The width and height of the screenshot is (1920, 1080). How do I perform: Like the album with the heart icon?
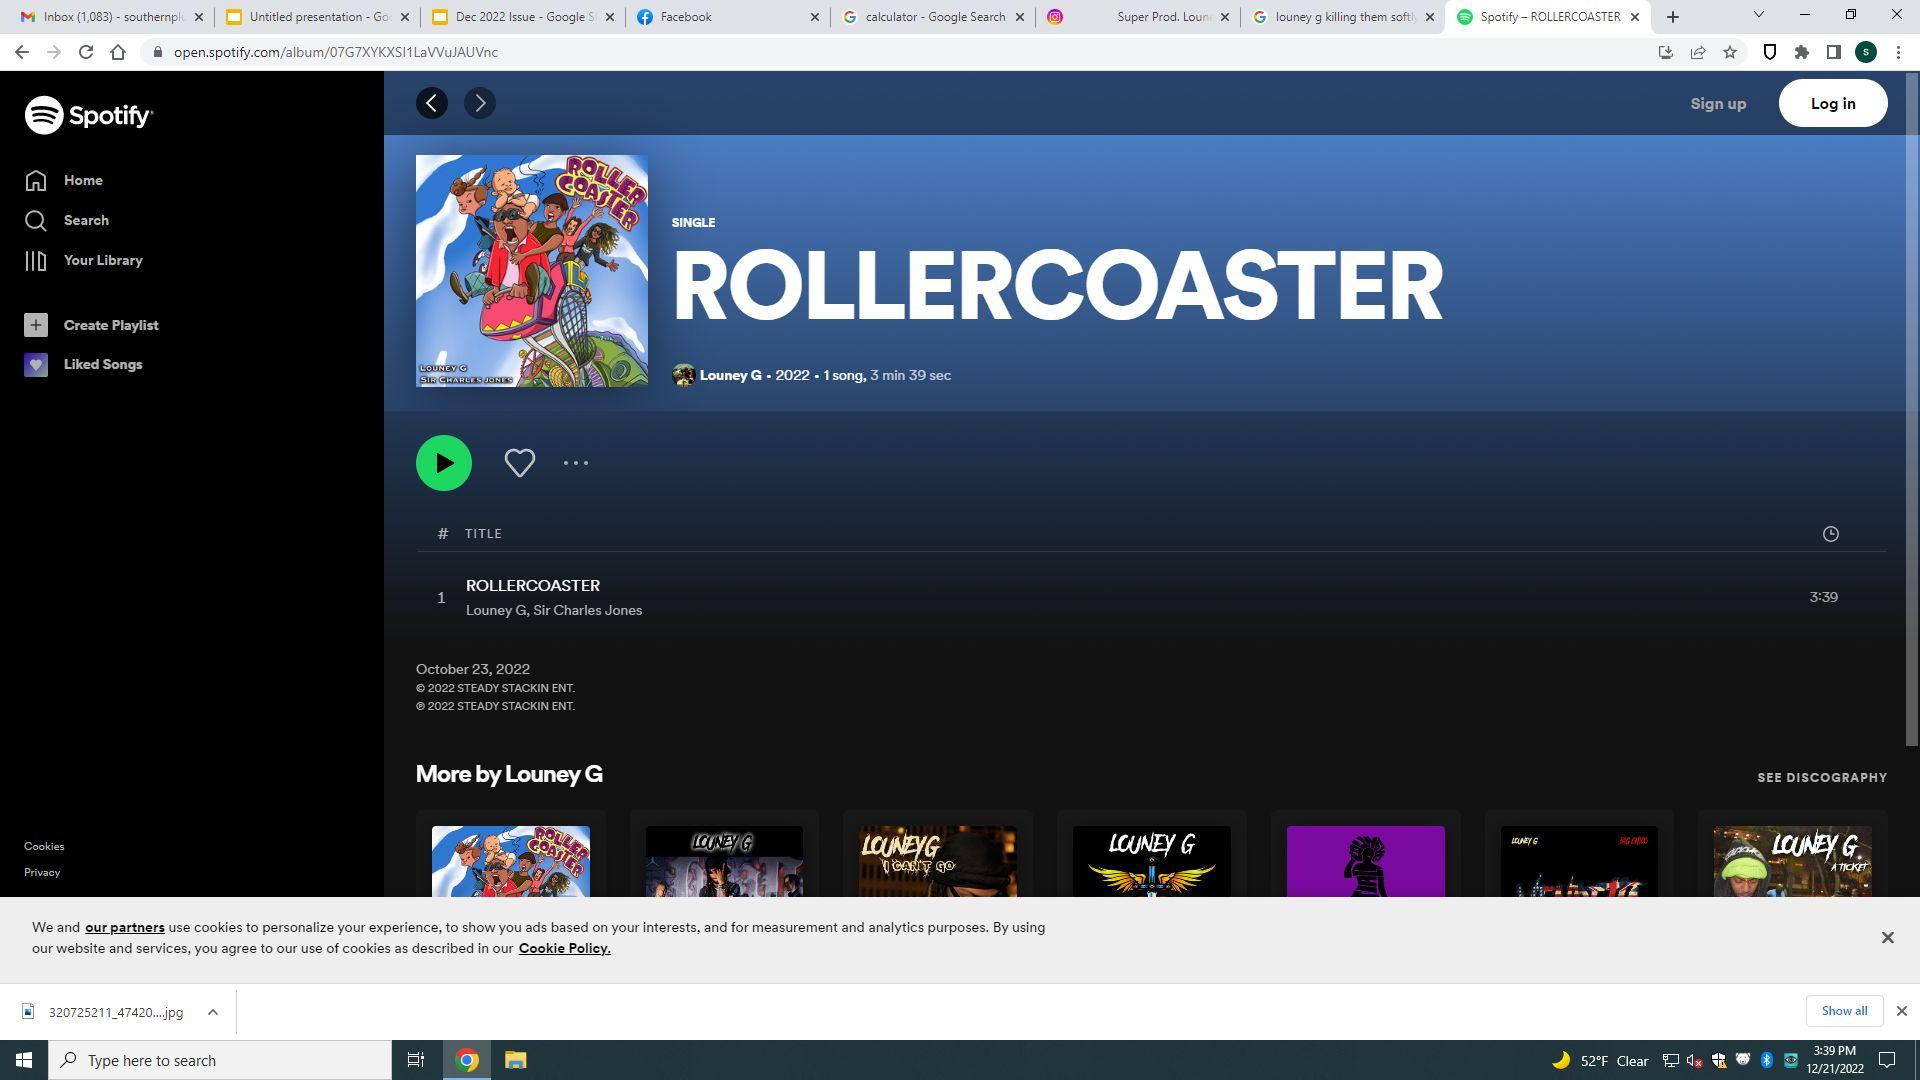519,463
